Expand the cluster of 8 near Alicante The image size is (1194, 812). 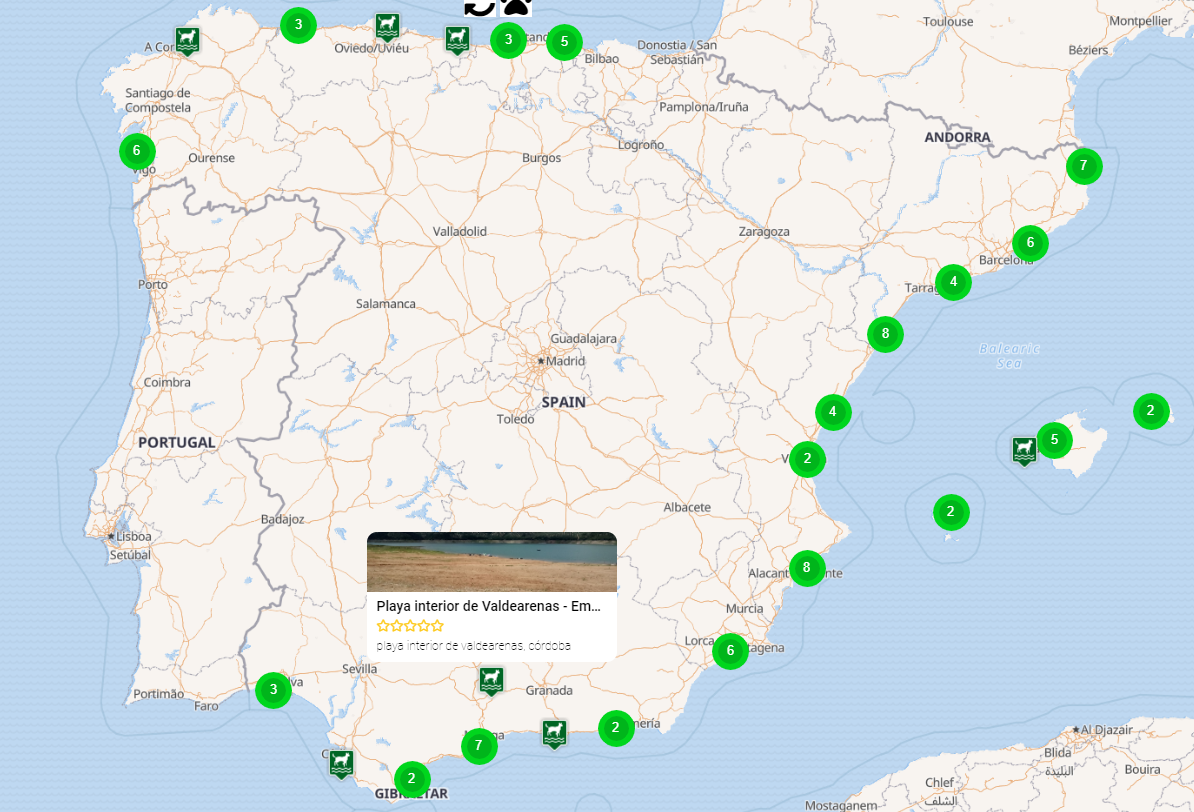(806, 567)
